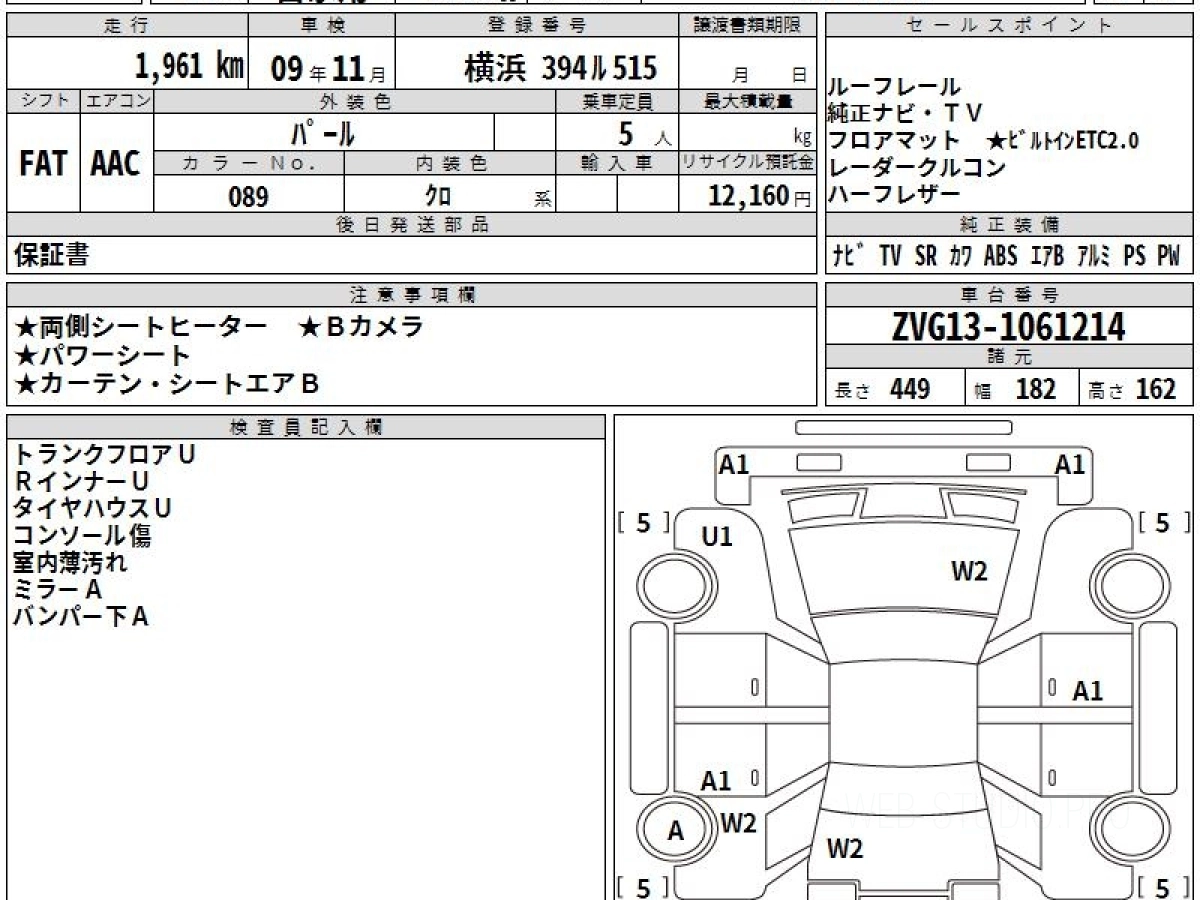Select the recycle deposit "12,160円"
1200x900 pixels.
pyautogui.click(x=760, y=196)
